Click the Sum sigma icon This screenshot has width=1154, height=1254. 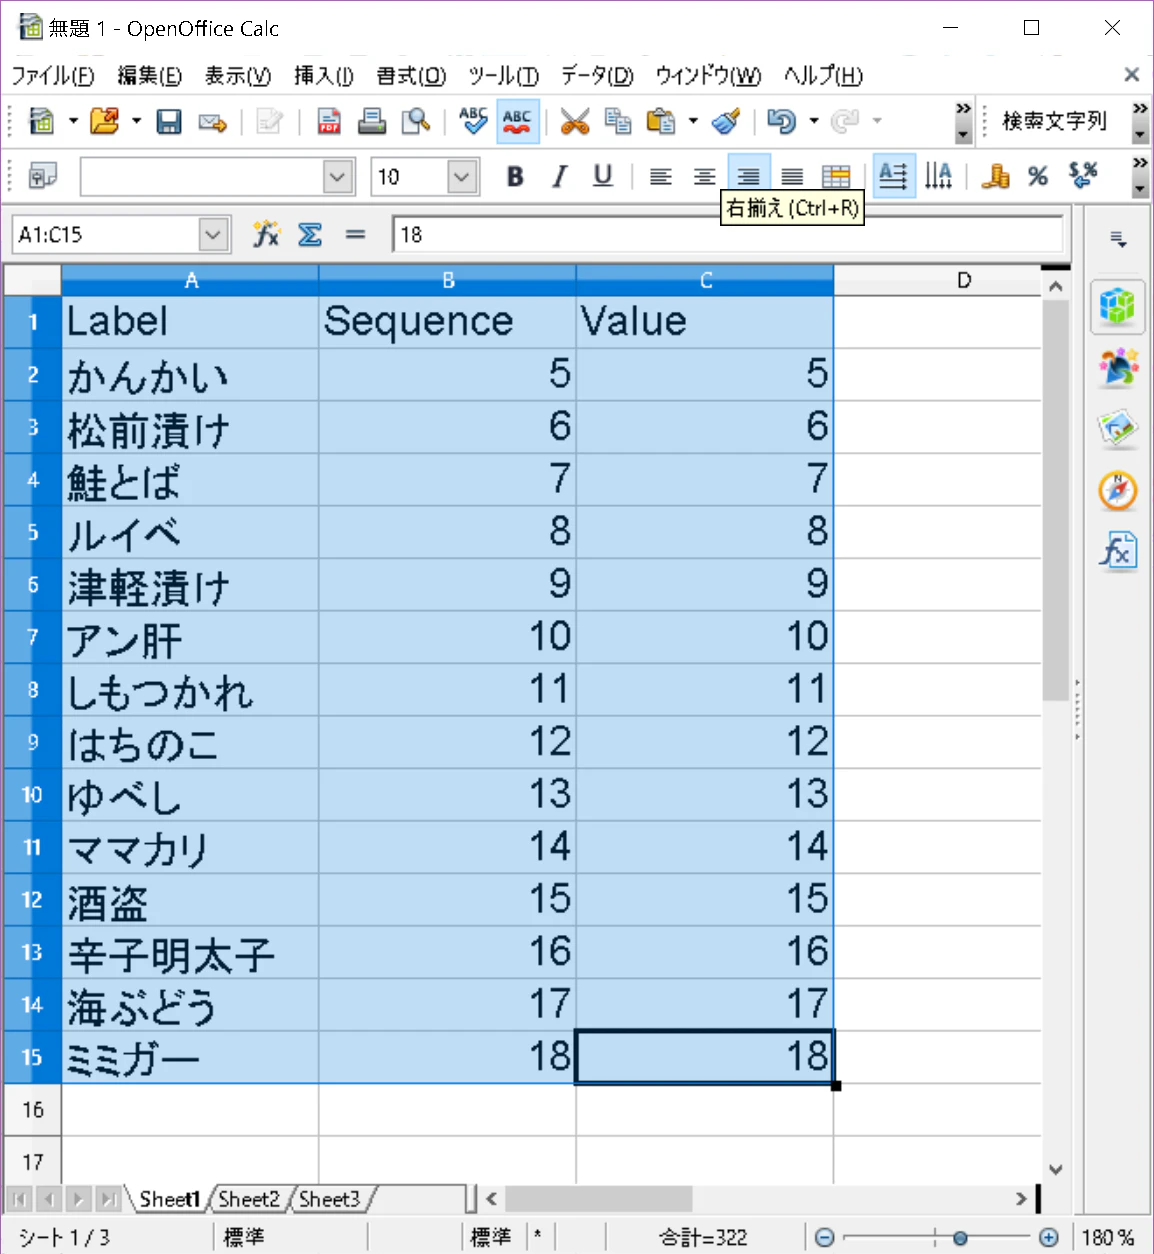[x=310, y=235]
